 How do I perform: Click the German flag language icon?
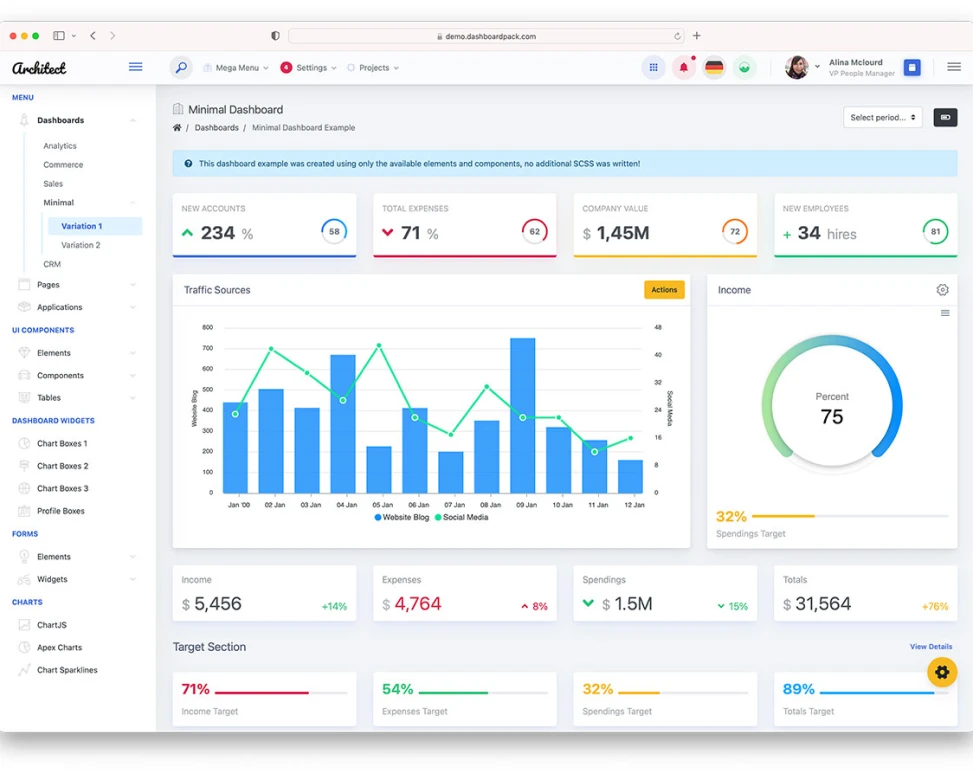(714, 67)
